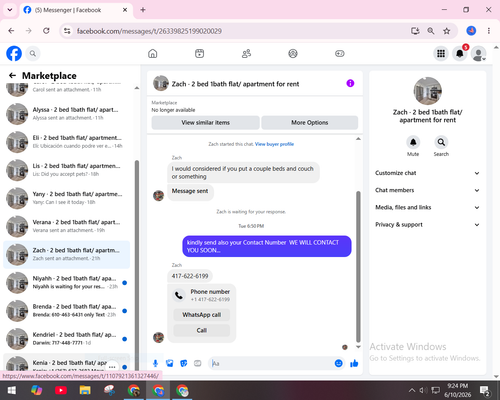Open Groups icon in top navigation
Viewport: 500px width, 400px height.
tap(293, 53)
